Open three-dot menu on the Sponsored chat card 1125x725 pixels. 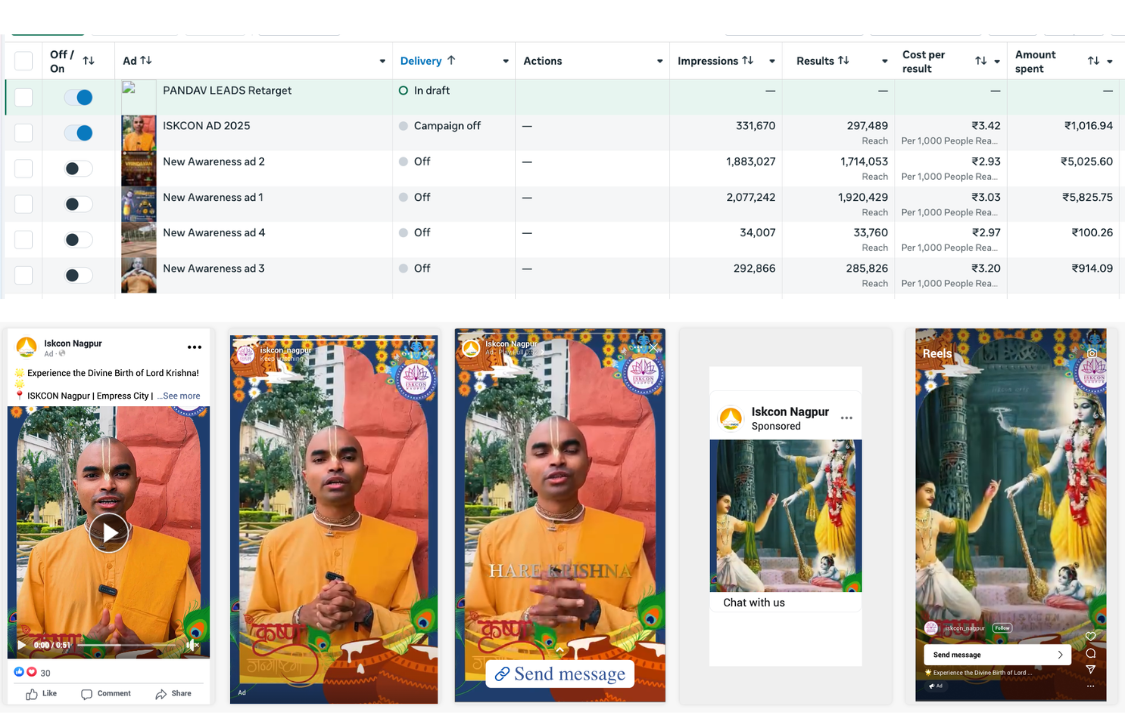click(x=846, y=418)
